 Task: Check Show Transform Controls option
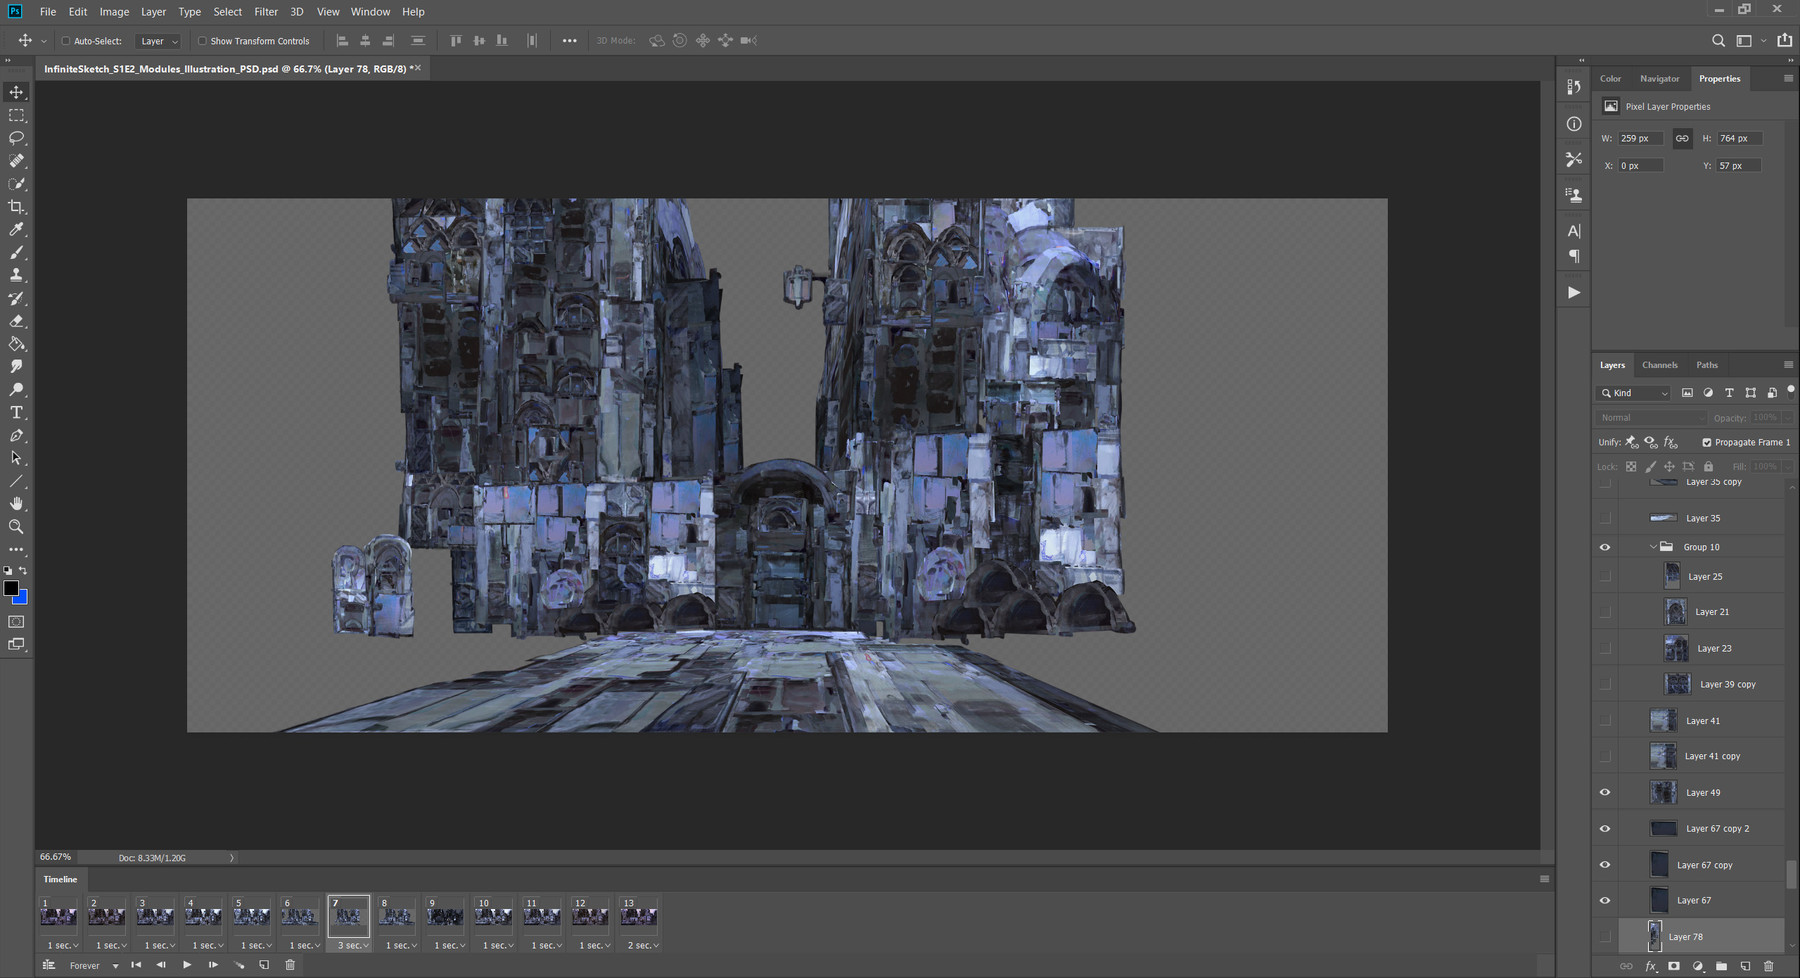pyautogui.click(x=202, y=41)
